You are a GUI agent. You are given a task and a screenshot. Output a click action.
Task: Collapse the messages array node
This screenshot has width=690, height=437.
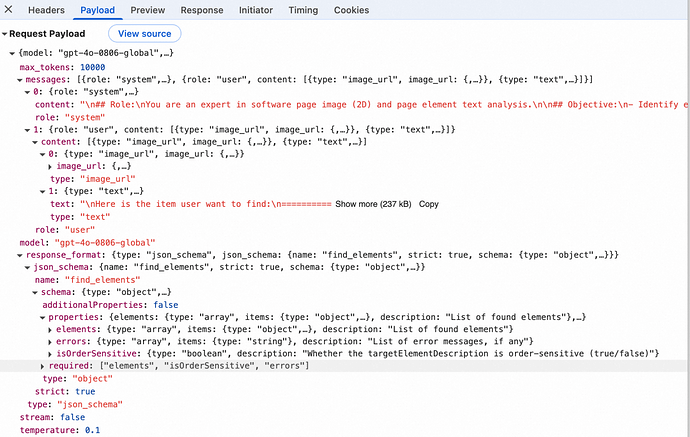[14, 78]
